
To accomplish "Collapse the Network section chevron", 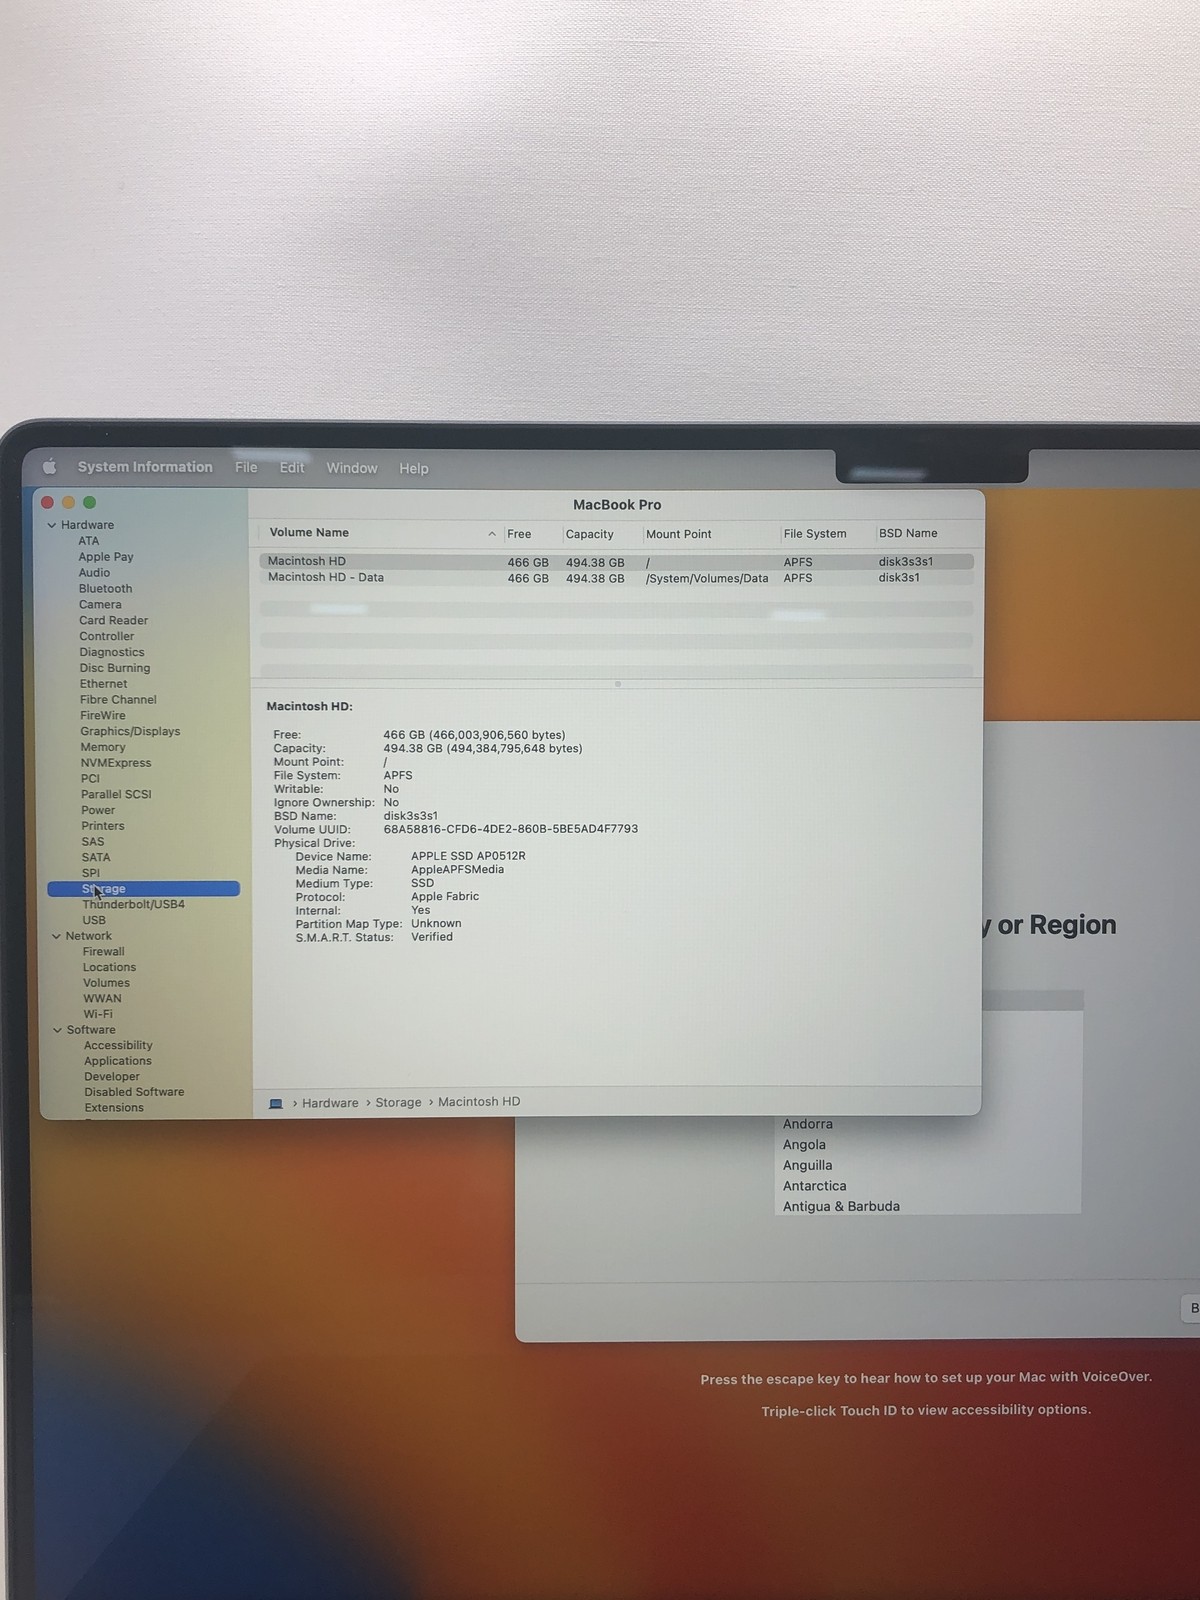I will [x=56, y=936].
